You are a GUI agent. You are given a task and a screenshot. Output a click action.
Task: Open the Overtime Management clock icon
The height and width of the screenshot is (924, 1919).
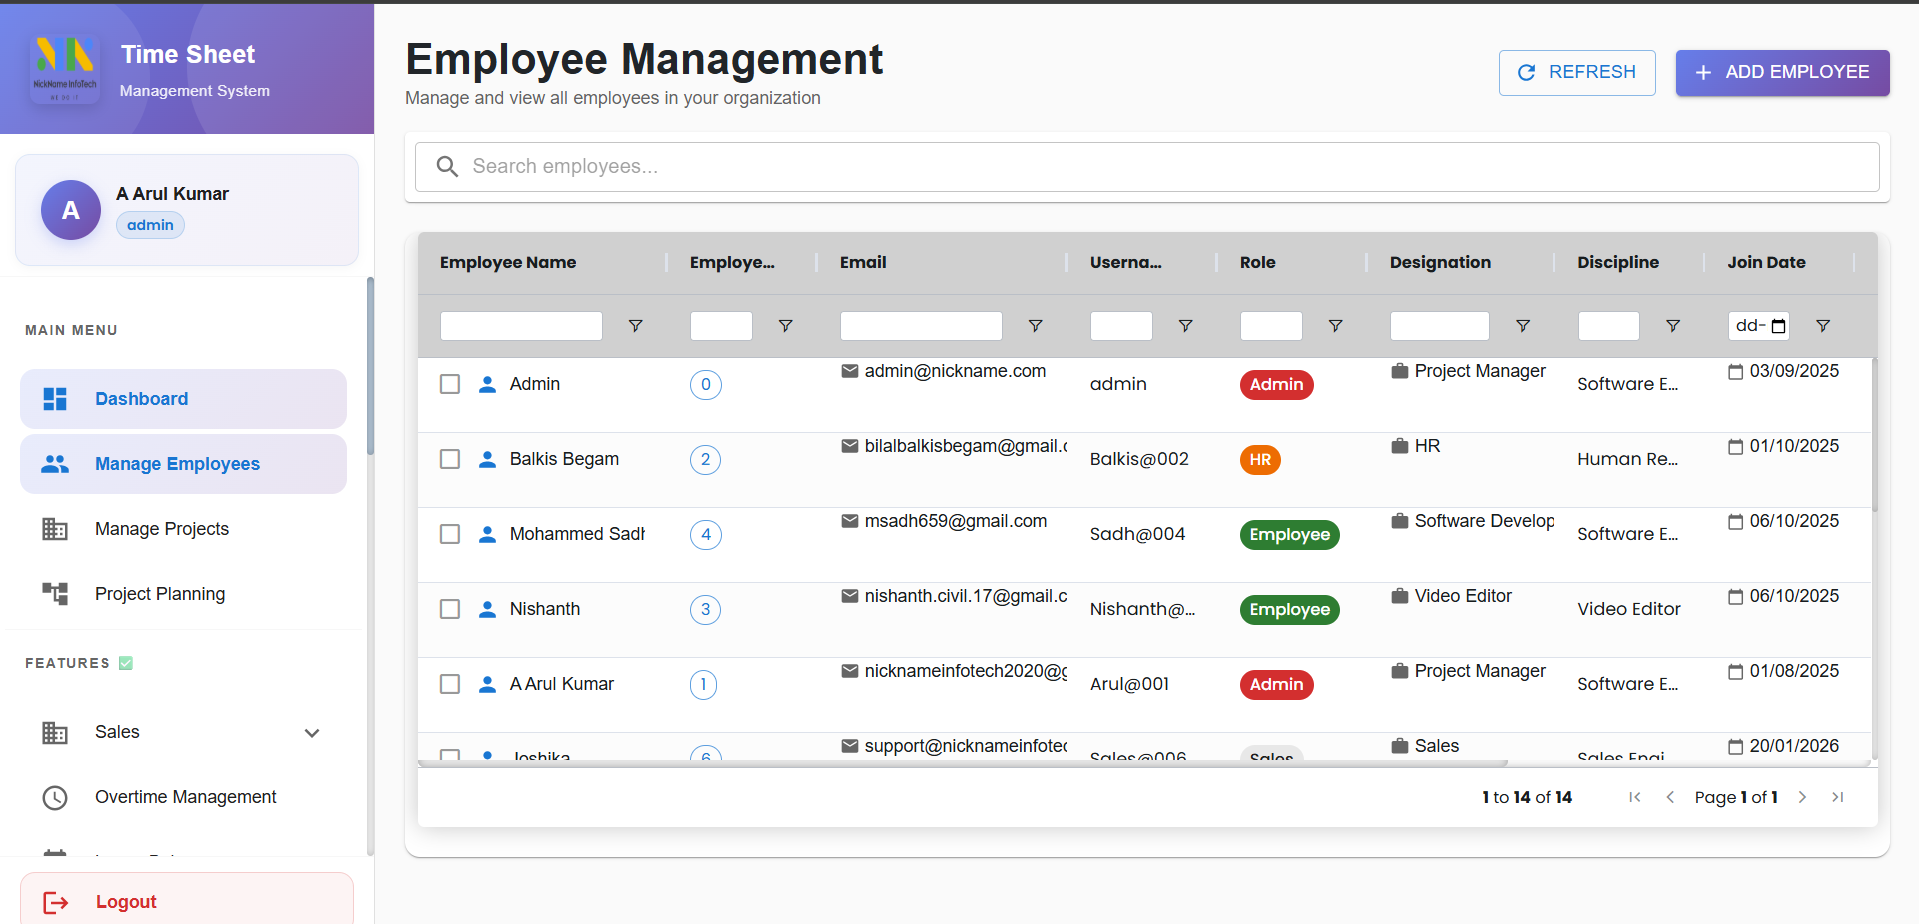[55, 797]
